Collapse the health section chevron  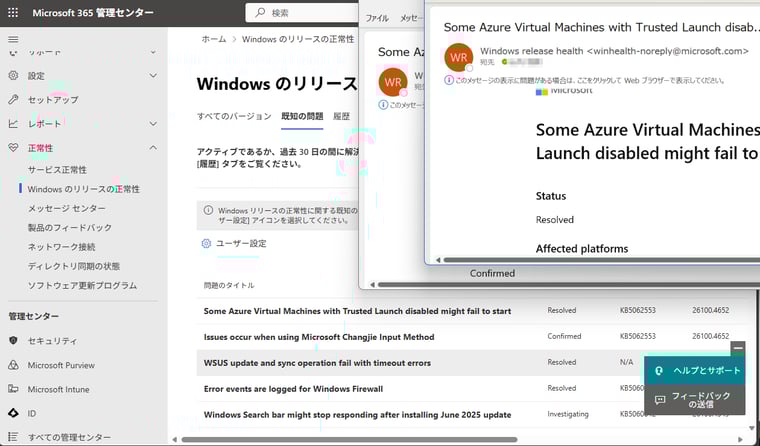[153, 147]
